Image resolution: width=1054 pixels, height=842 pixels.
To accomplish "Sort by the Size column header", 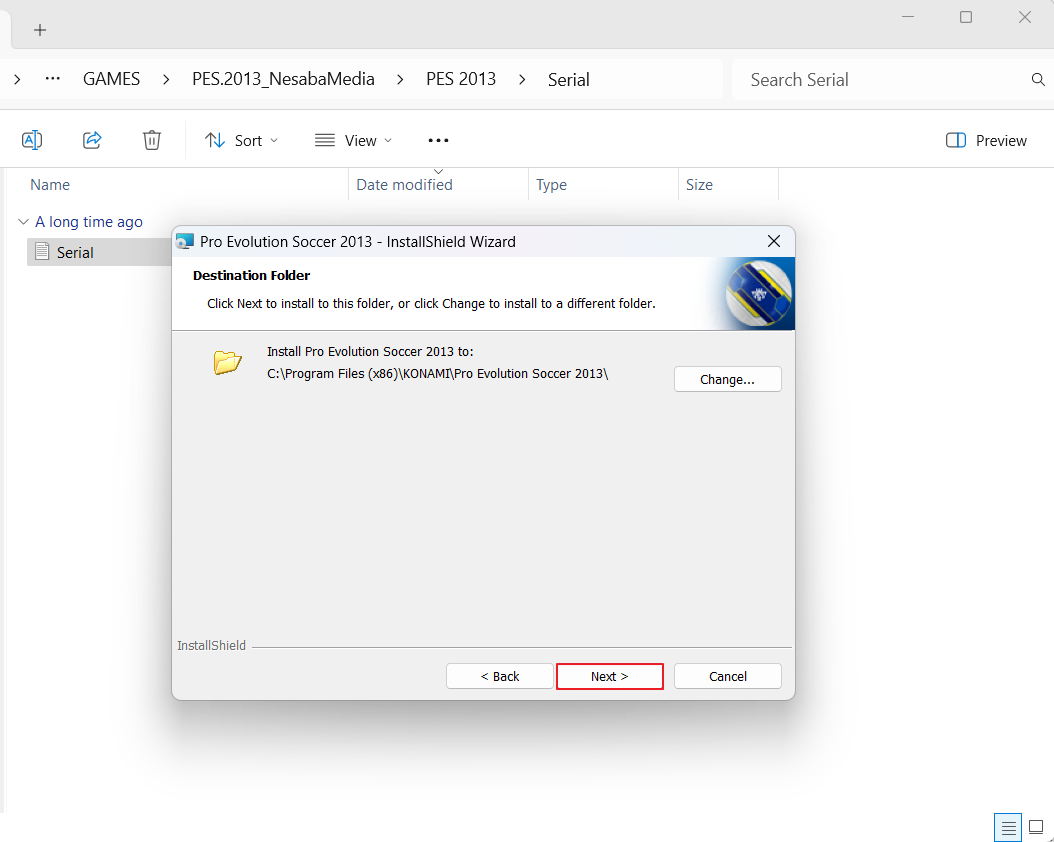I will coord(699,185).
